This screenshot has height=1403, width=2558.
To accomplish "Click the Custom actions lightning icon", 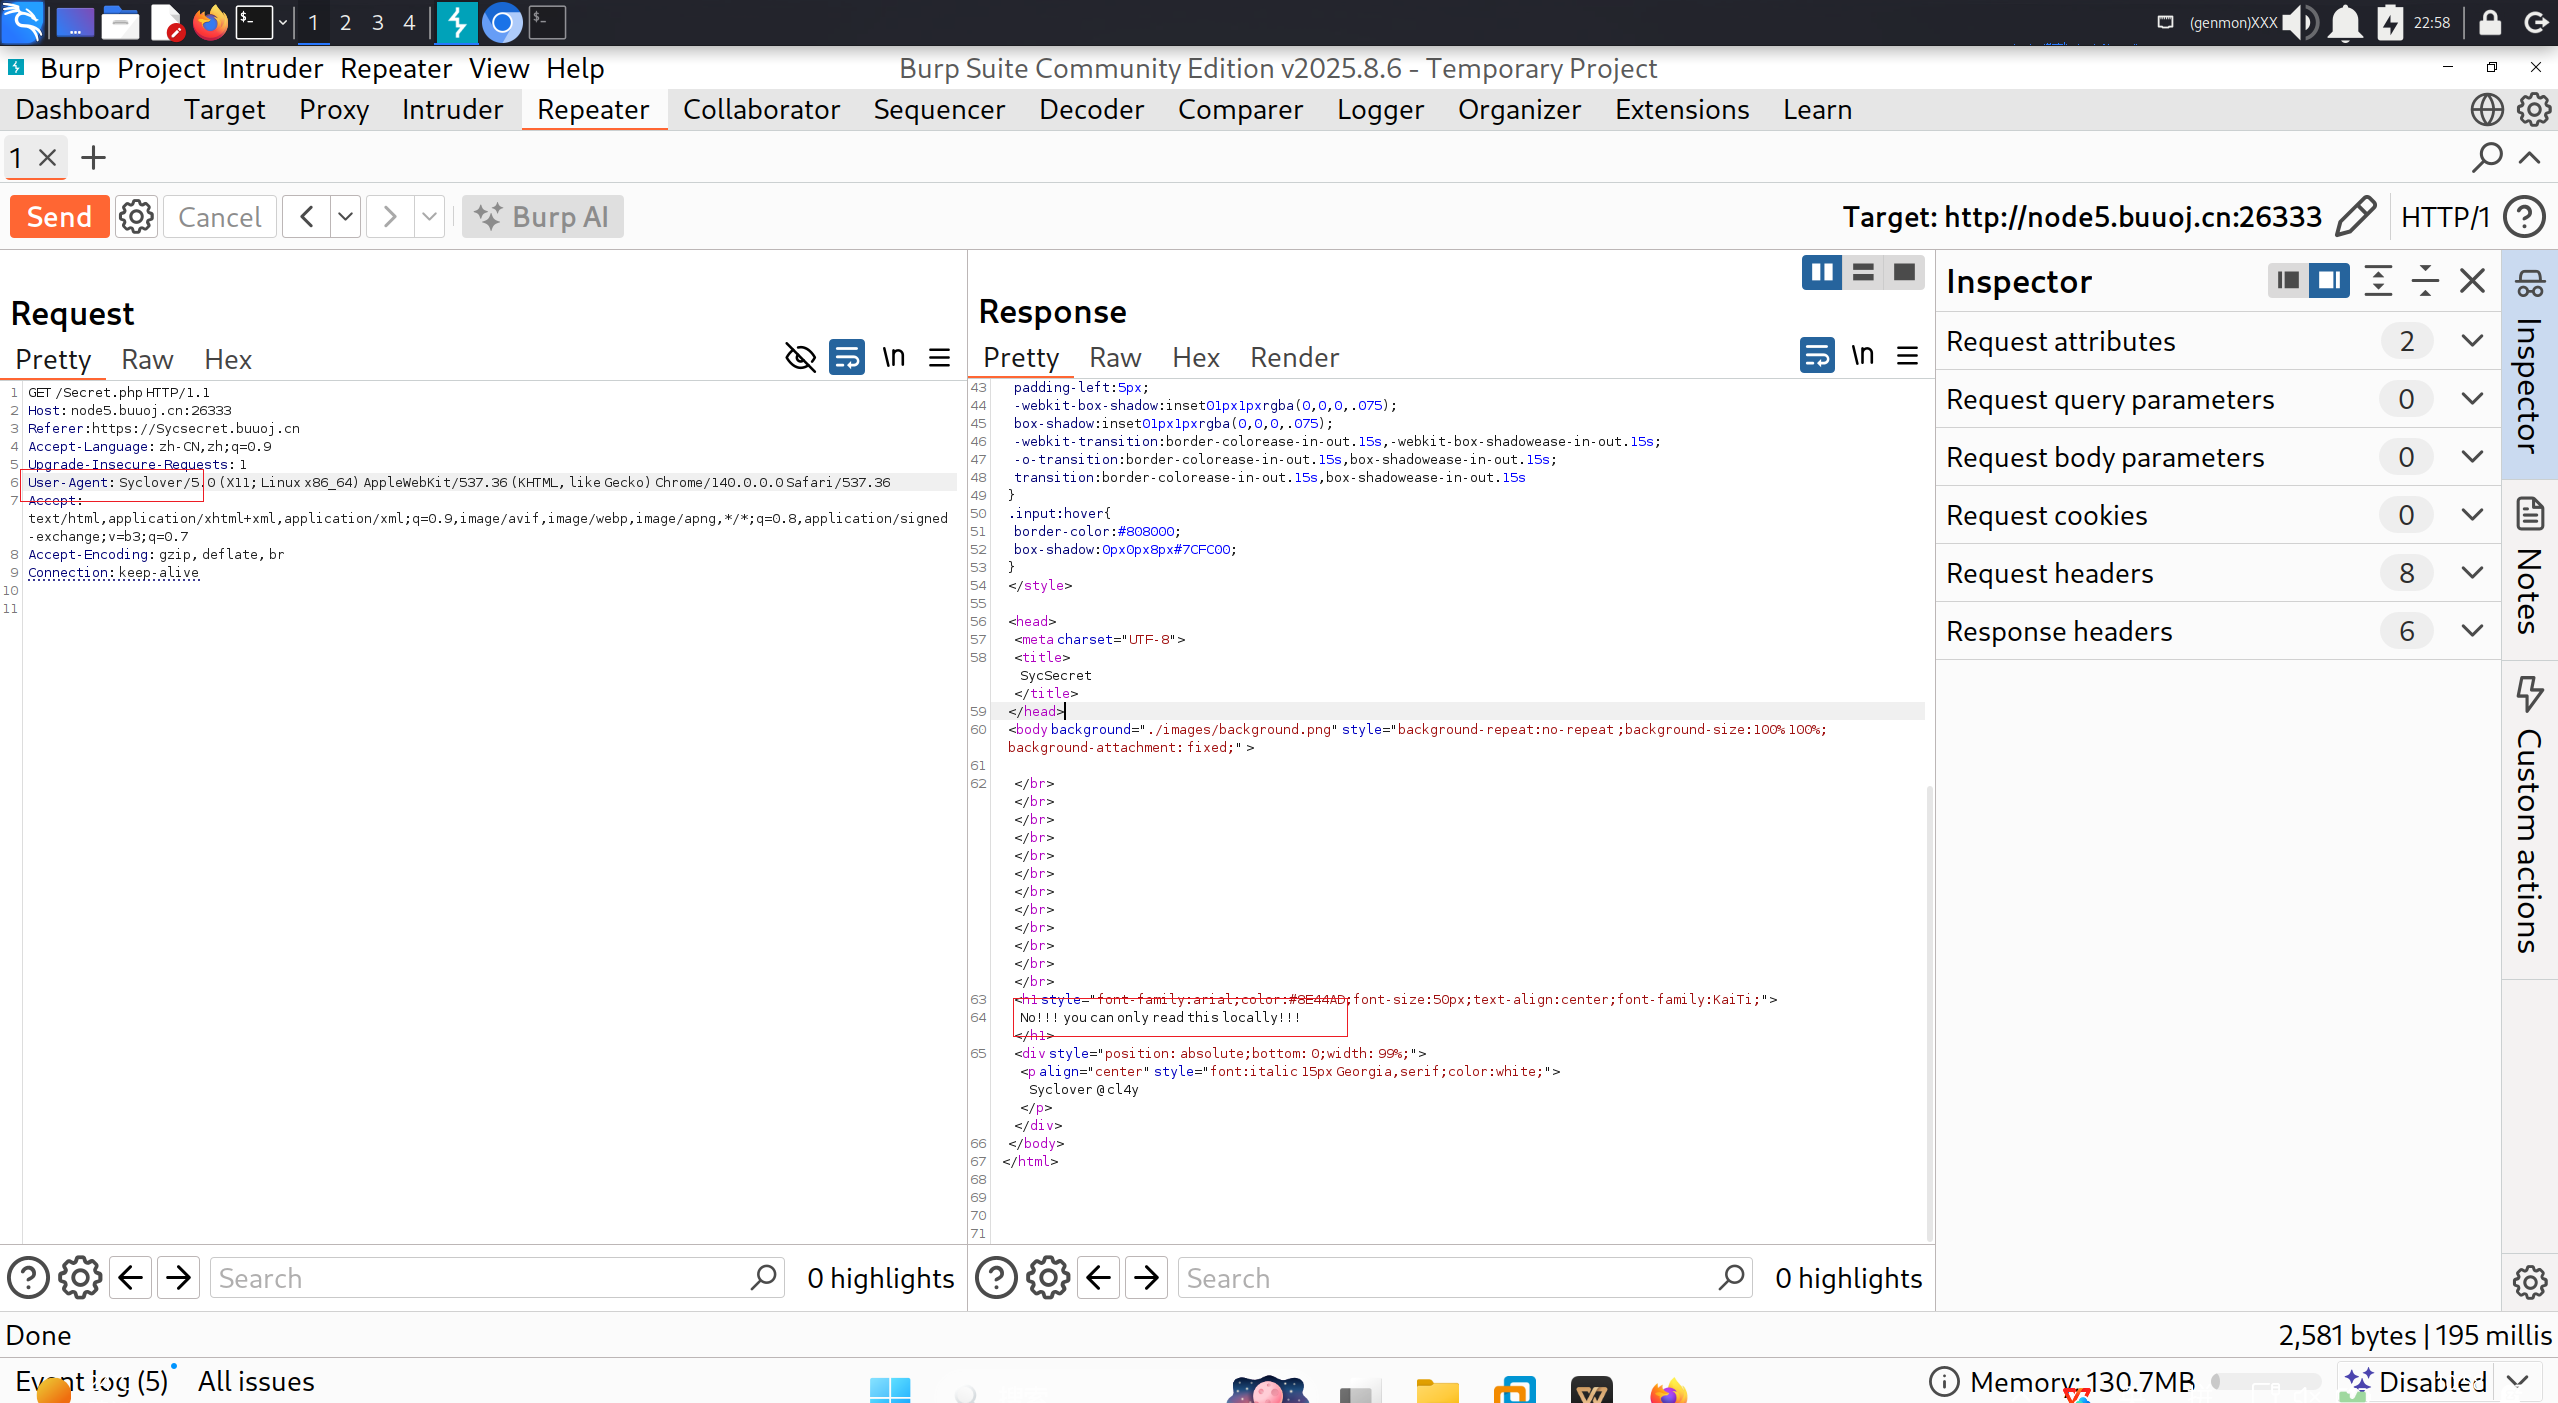I will pyautogui.click(x=2530, y=692).
